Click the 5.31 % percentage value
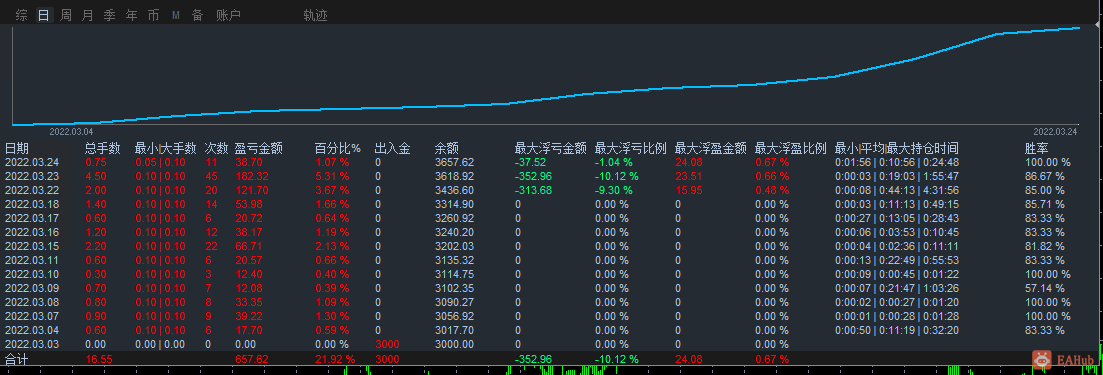 (332, 176)
